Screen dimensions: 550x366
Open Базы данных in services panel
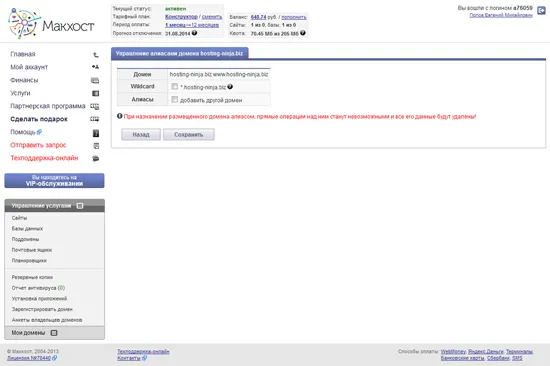coord(27,228)
